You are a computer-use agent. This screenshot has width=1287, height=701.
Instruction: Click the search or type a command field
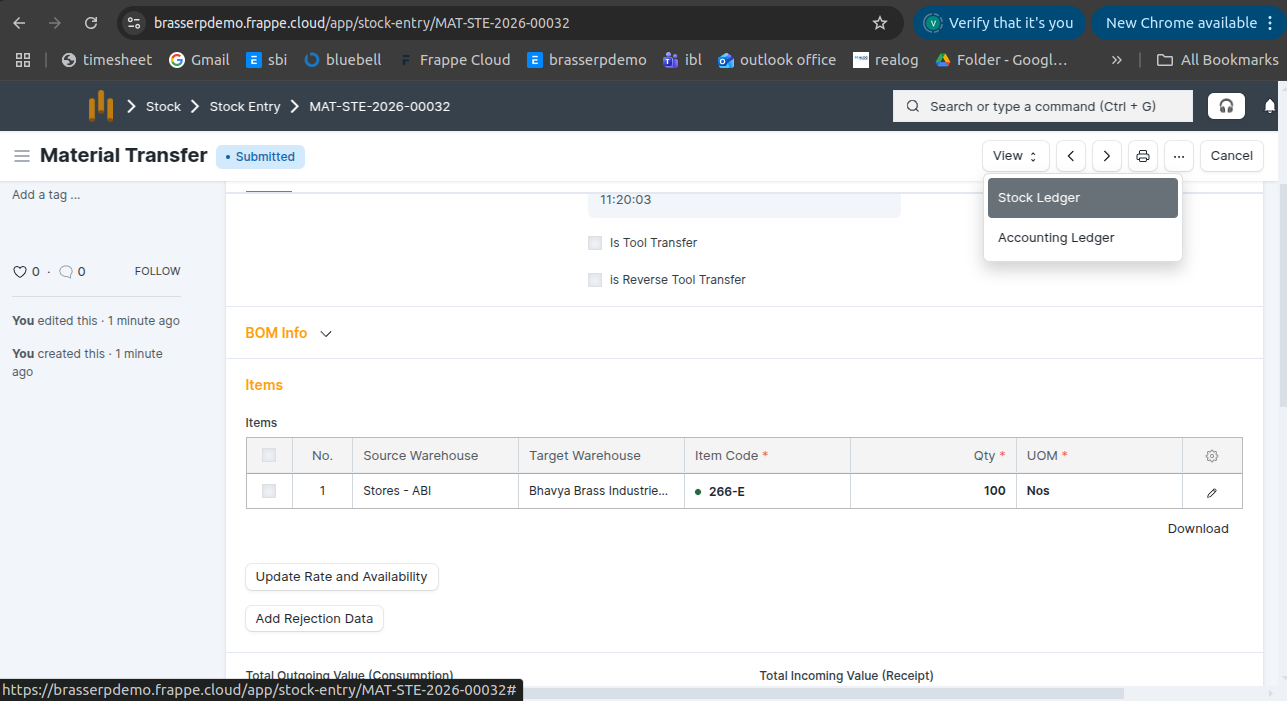[1042, 106]
